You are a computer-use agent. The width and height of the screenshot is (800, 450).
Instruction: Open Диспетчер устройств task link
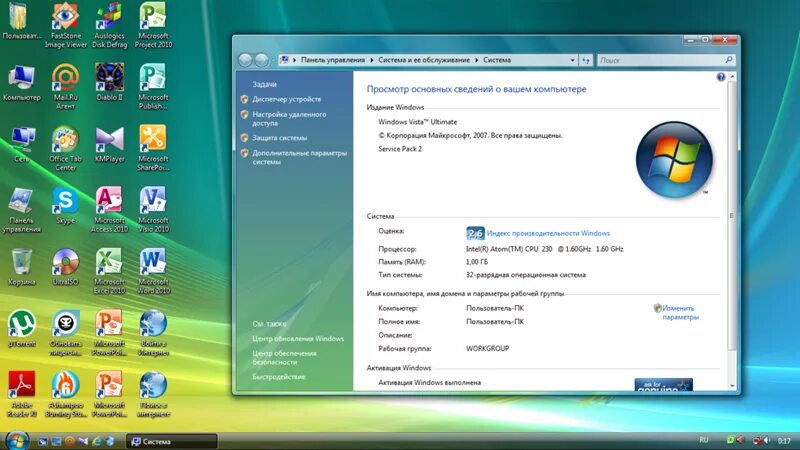tap(286, 99)
